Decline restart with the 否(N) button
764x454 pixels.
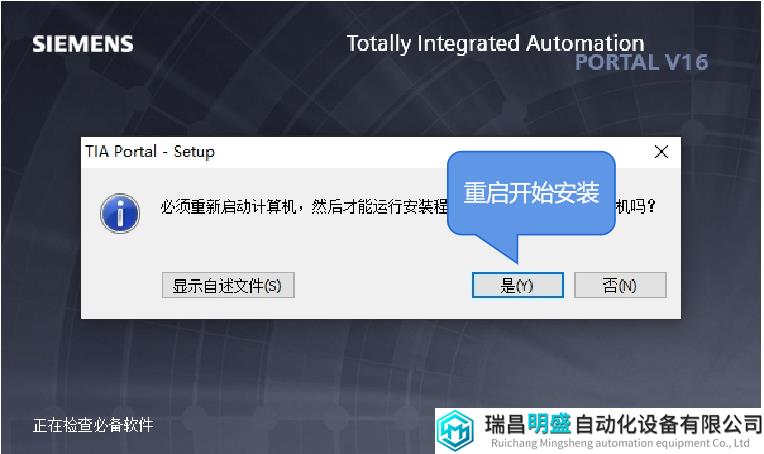620,285
